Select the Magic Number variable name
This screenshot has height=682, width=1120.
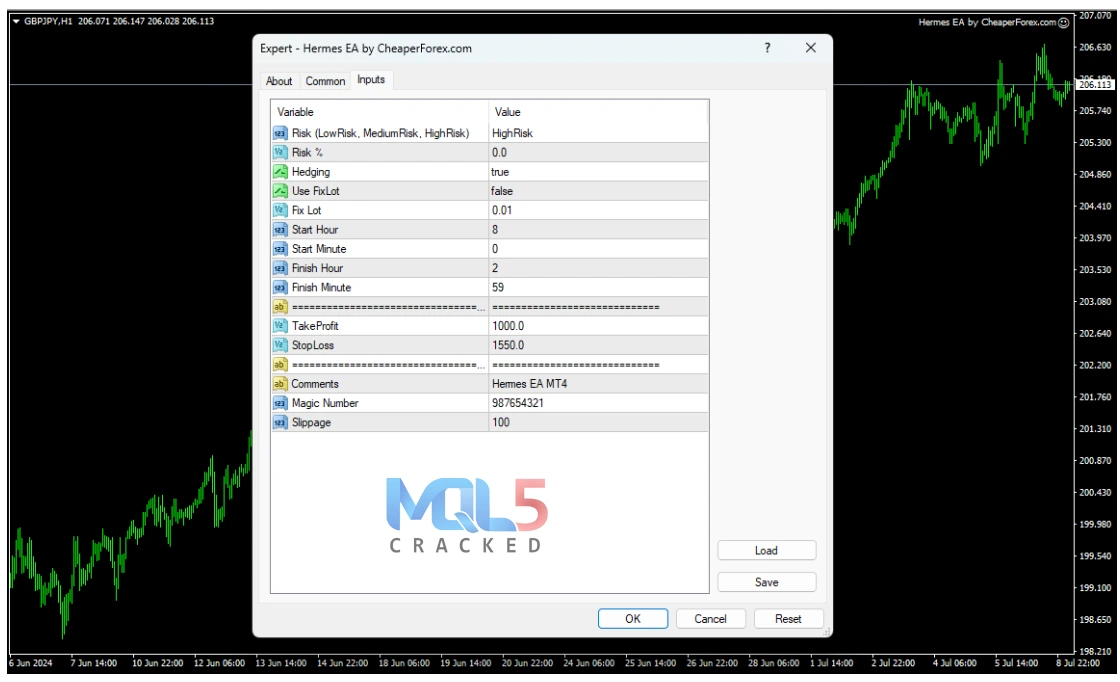coord(325,403)
